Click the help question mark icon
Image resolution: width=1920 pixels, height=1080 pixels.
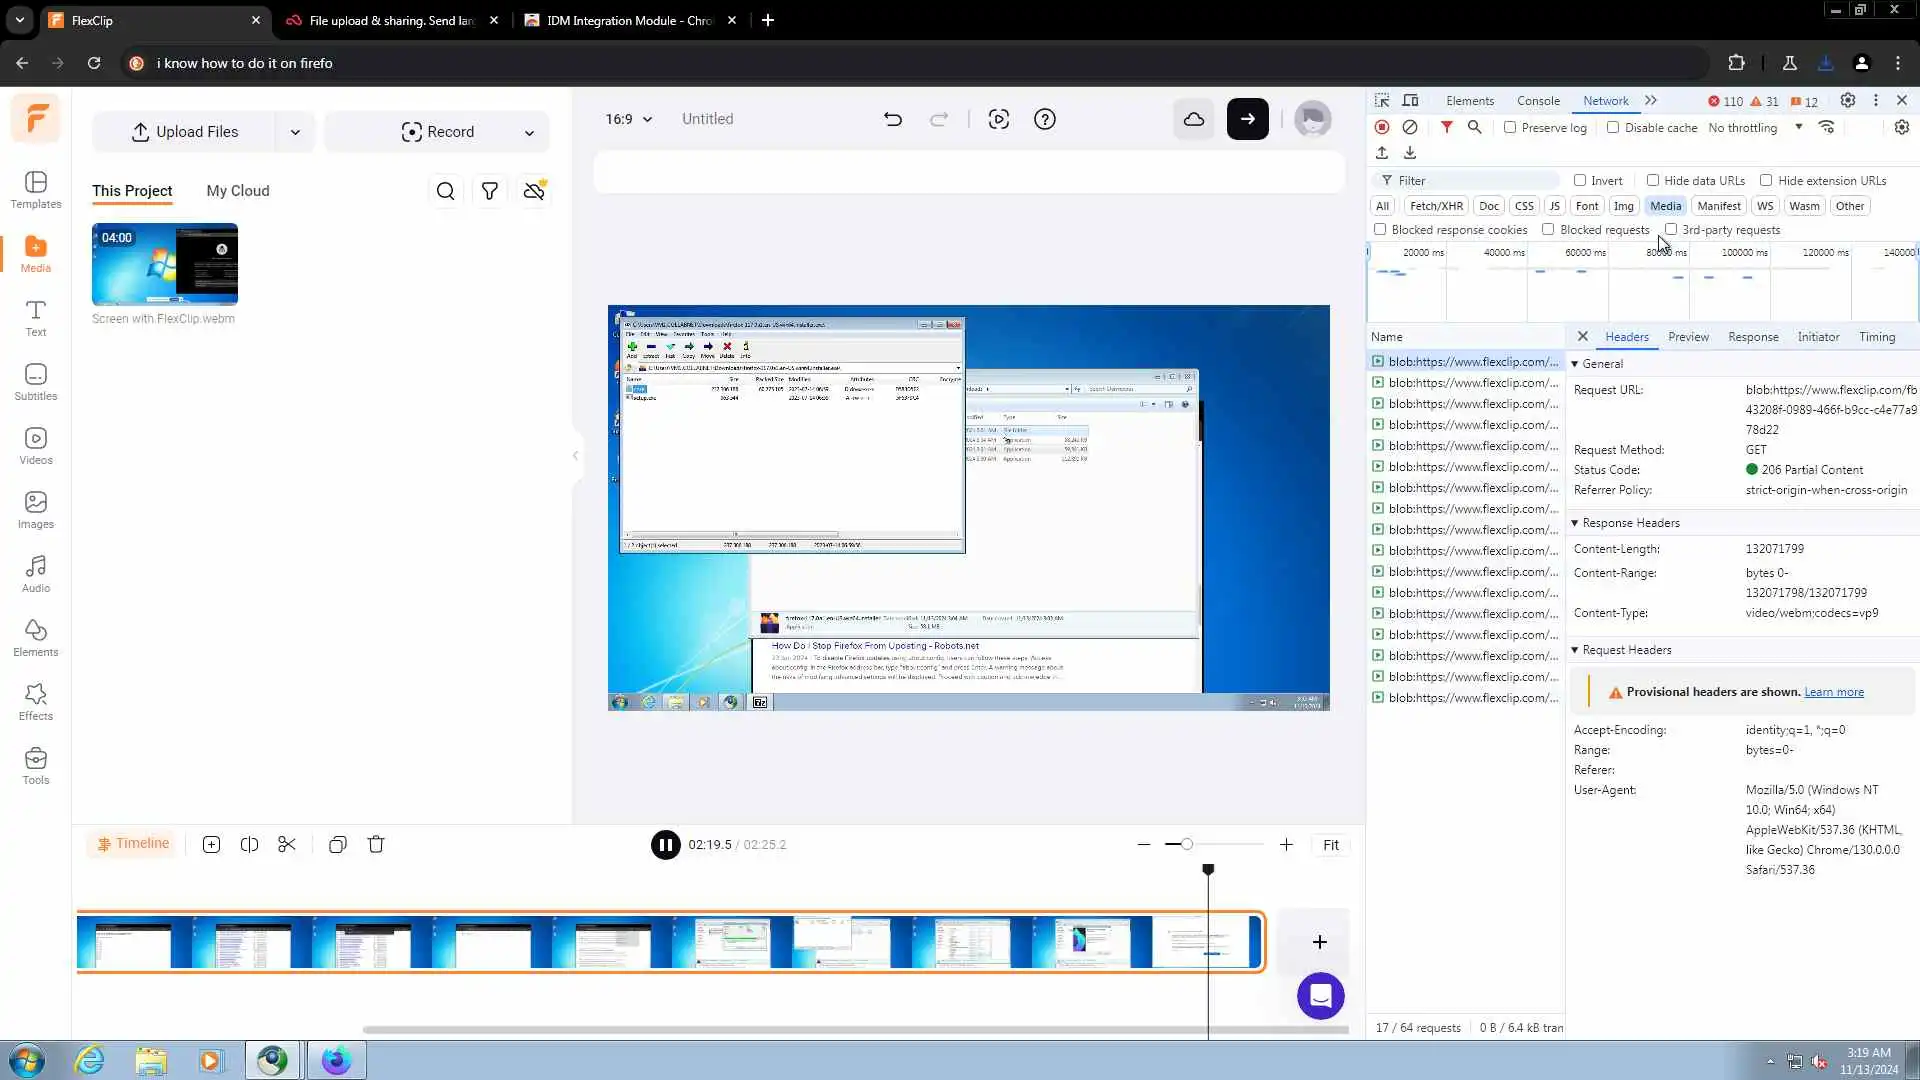click(x=1044, y=119)
